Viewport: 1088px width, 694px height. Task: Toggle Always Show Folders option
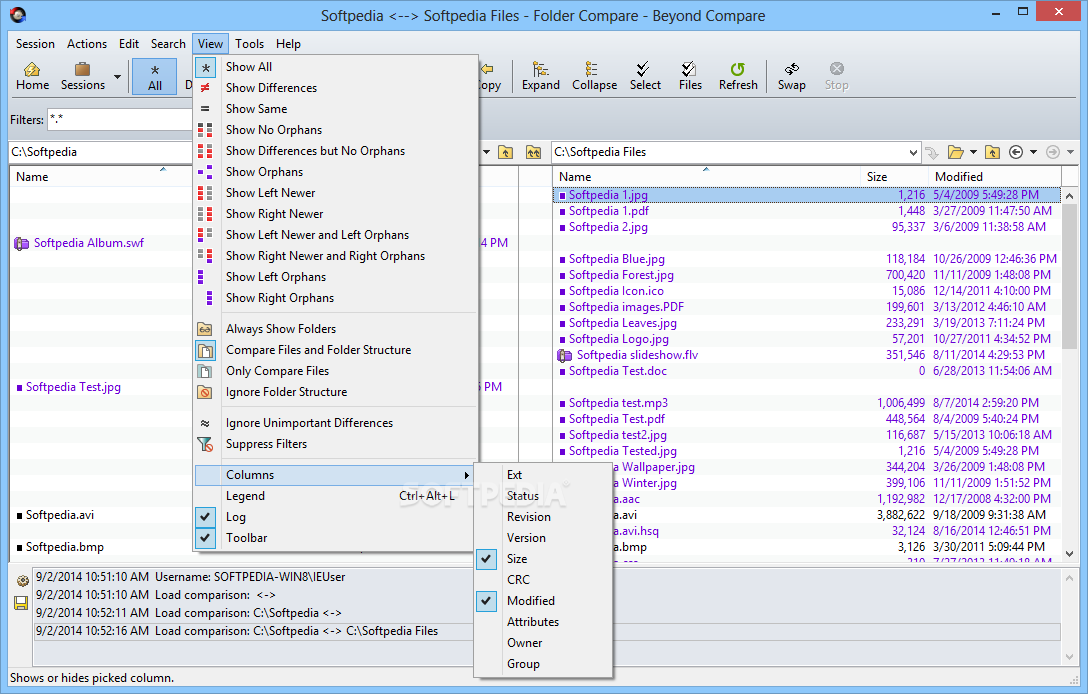click(336, 329)
